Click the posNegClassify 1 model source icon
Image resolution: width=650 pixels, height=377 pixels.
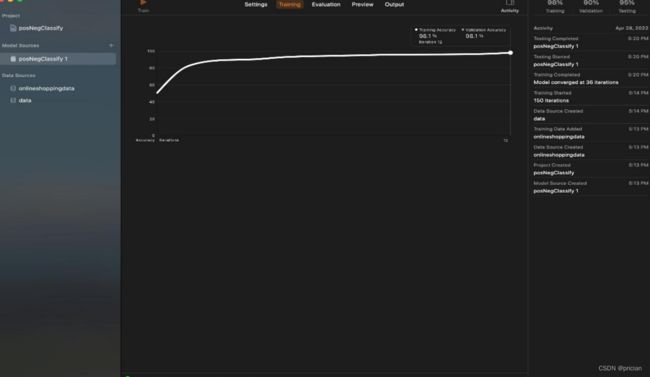coord(13,59)
